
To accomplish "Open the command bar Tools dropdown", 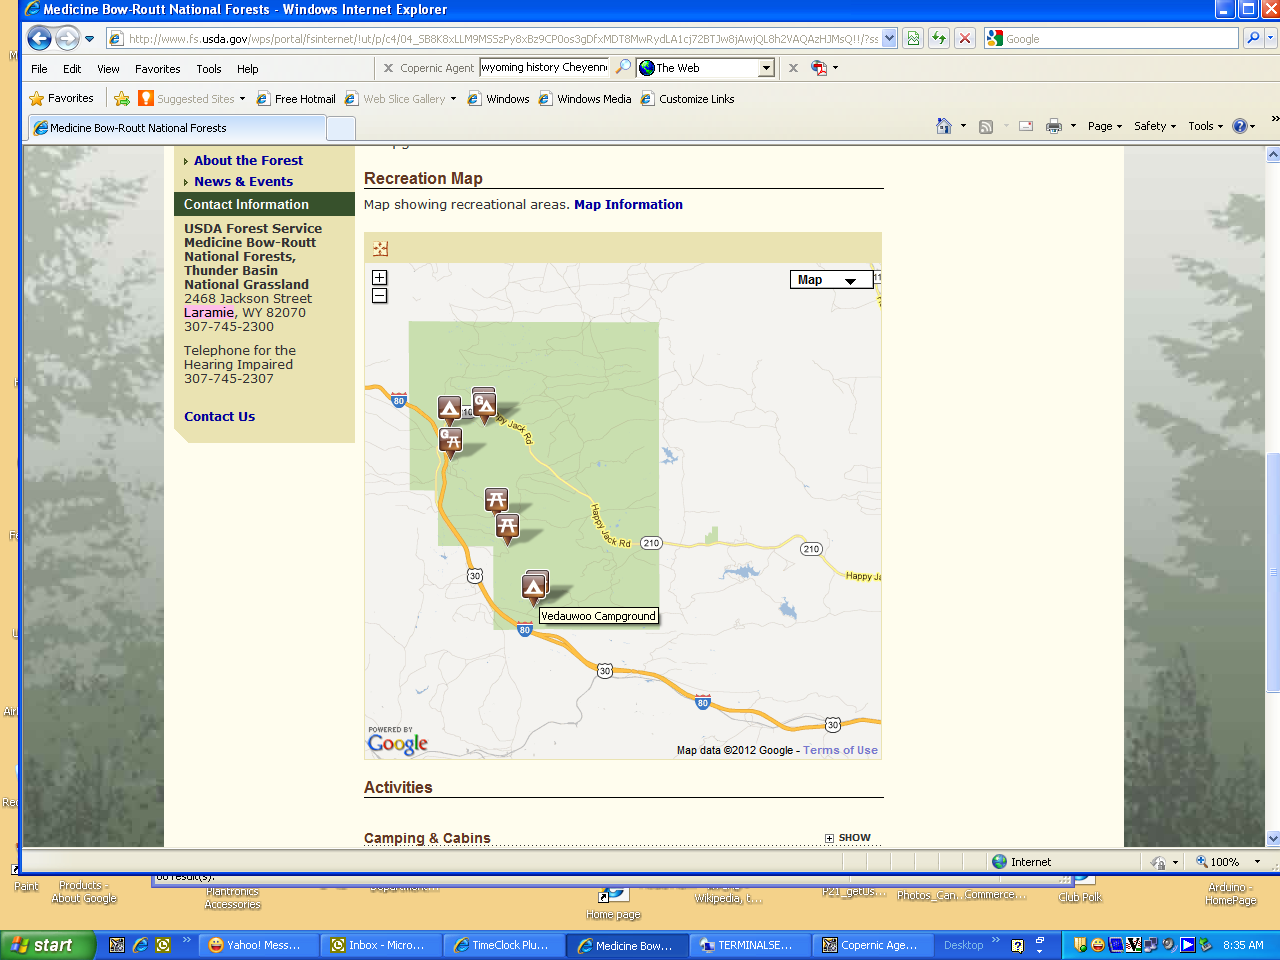I will click(1205, 126).
